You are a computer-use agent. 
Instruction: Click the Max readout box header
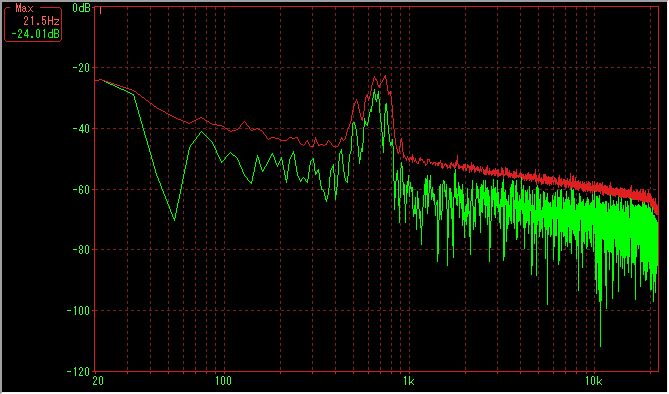pyautogui.click(x=24, y=8)
